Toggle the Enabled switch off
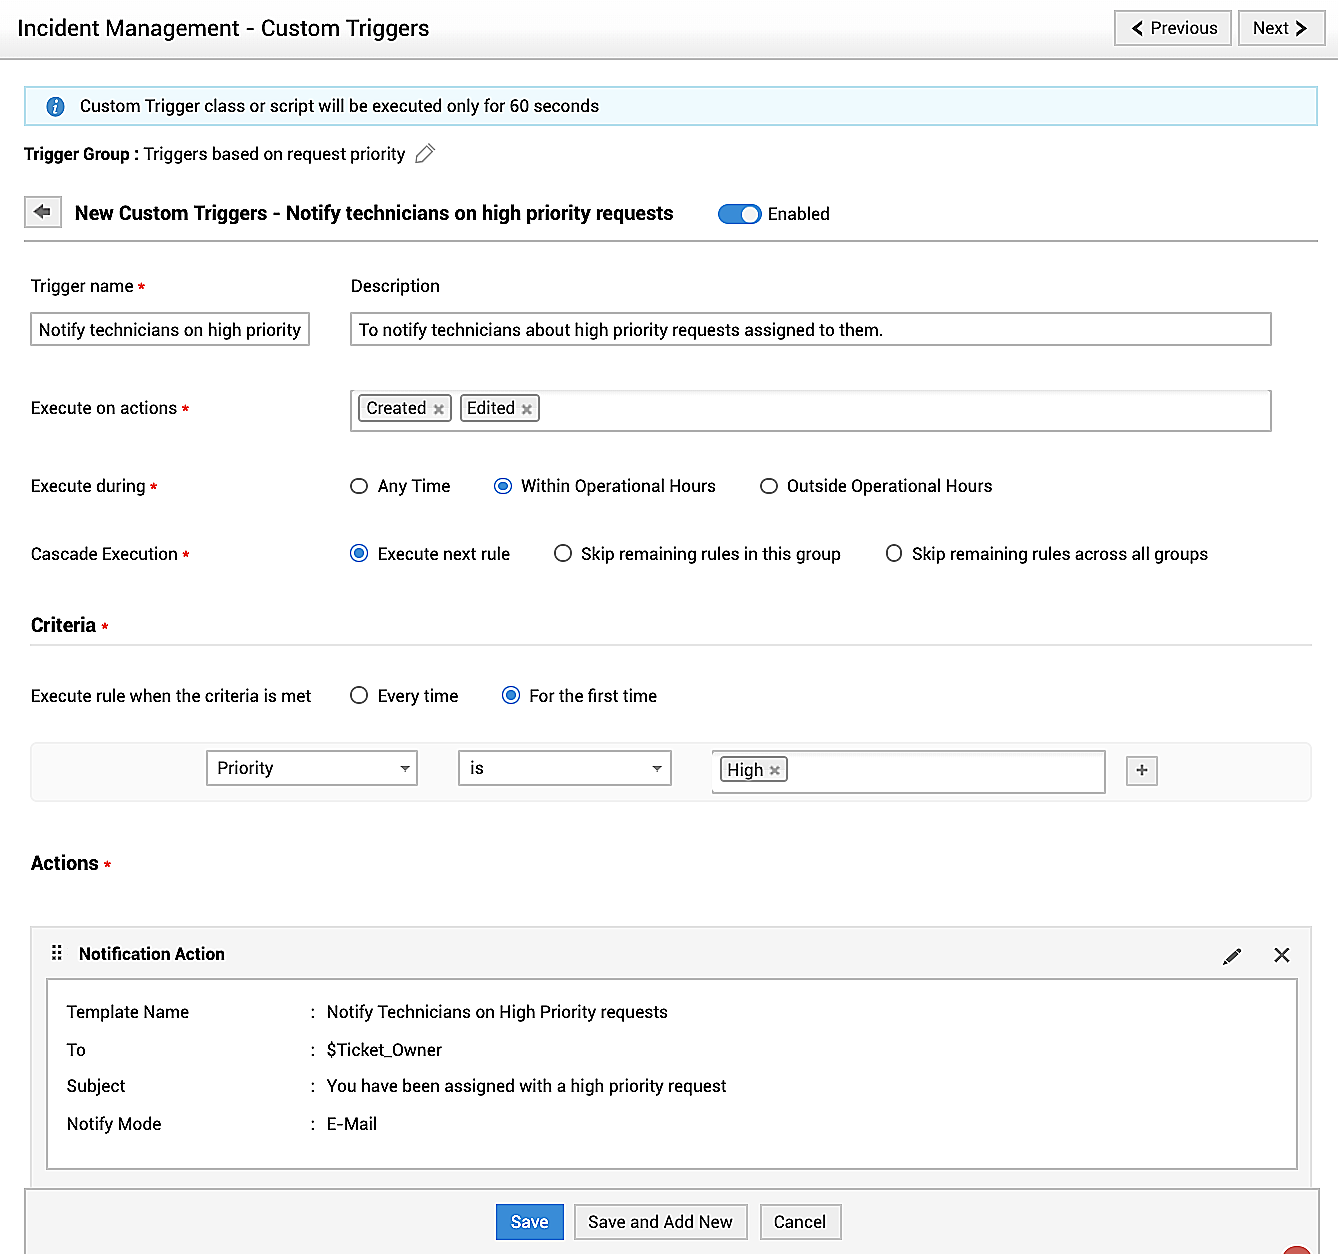 click(x=740, y=214)
